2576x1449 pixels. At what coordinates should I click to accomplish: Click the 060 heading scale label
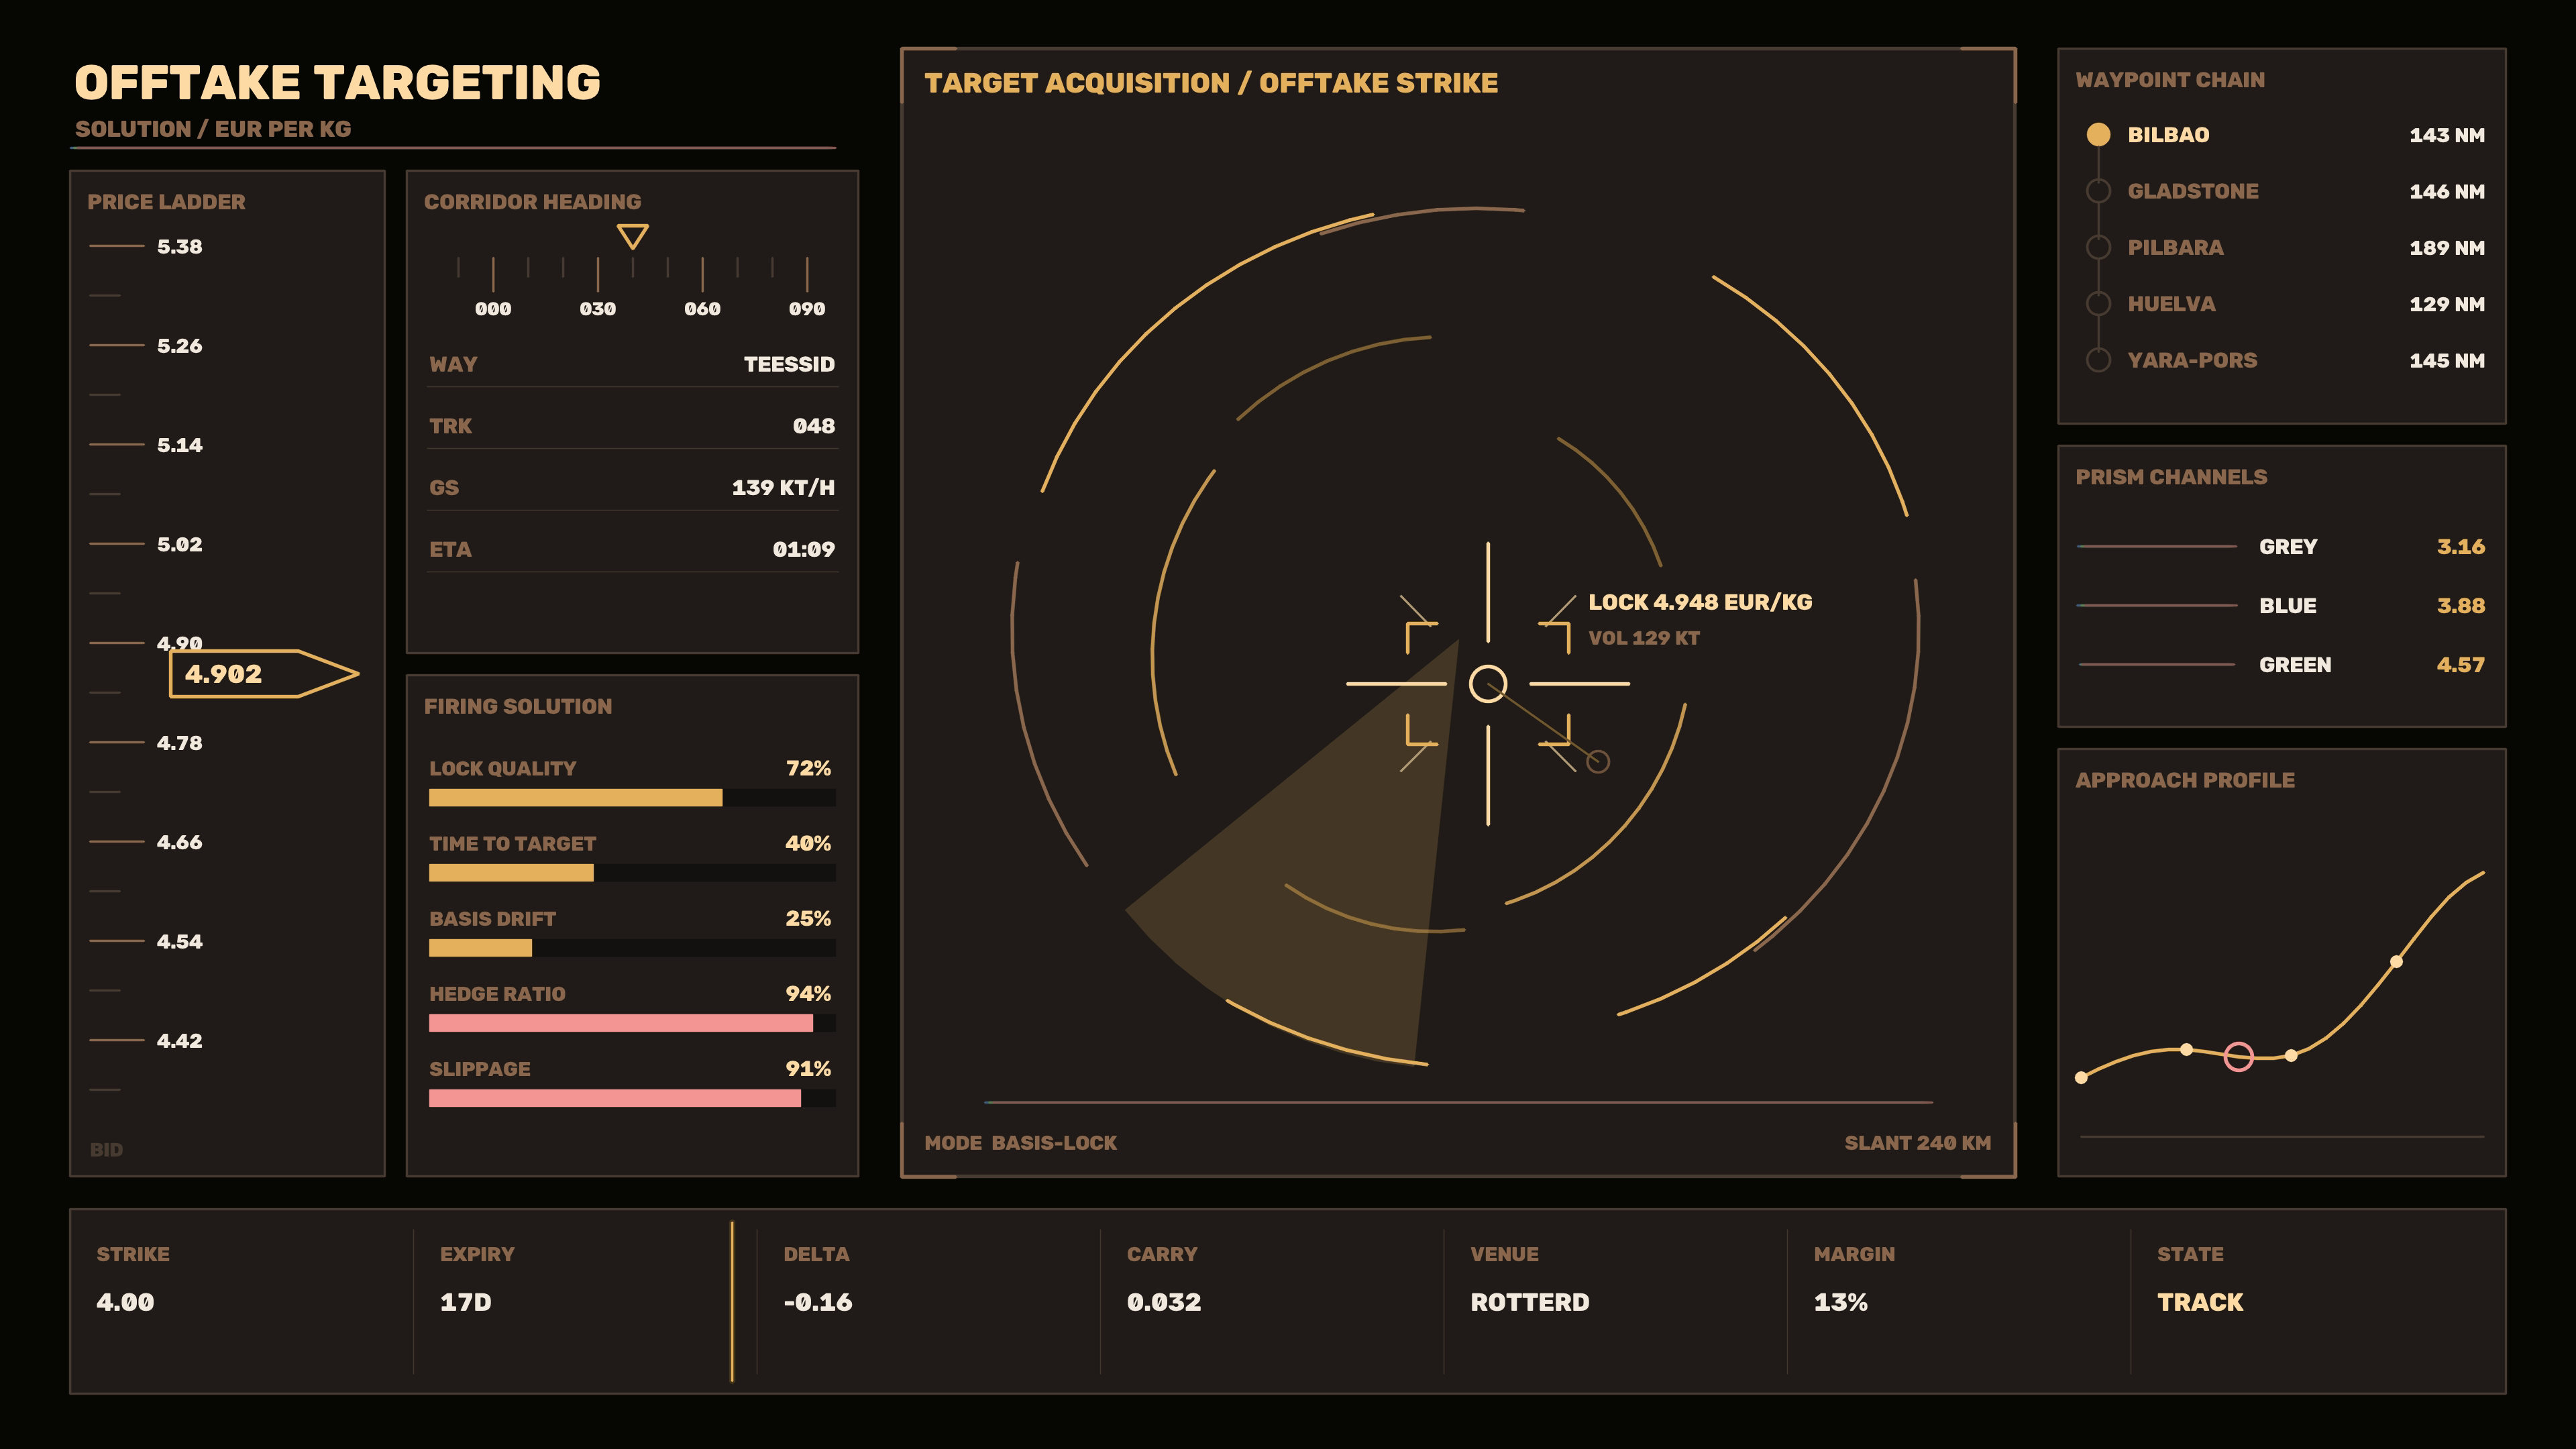pos(702,309)
